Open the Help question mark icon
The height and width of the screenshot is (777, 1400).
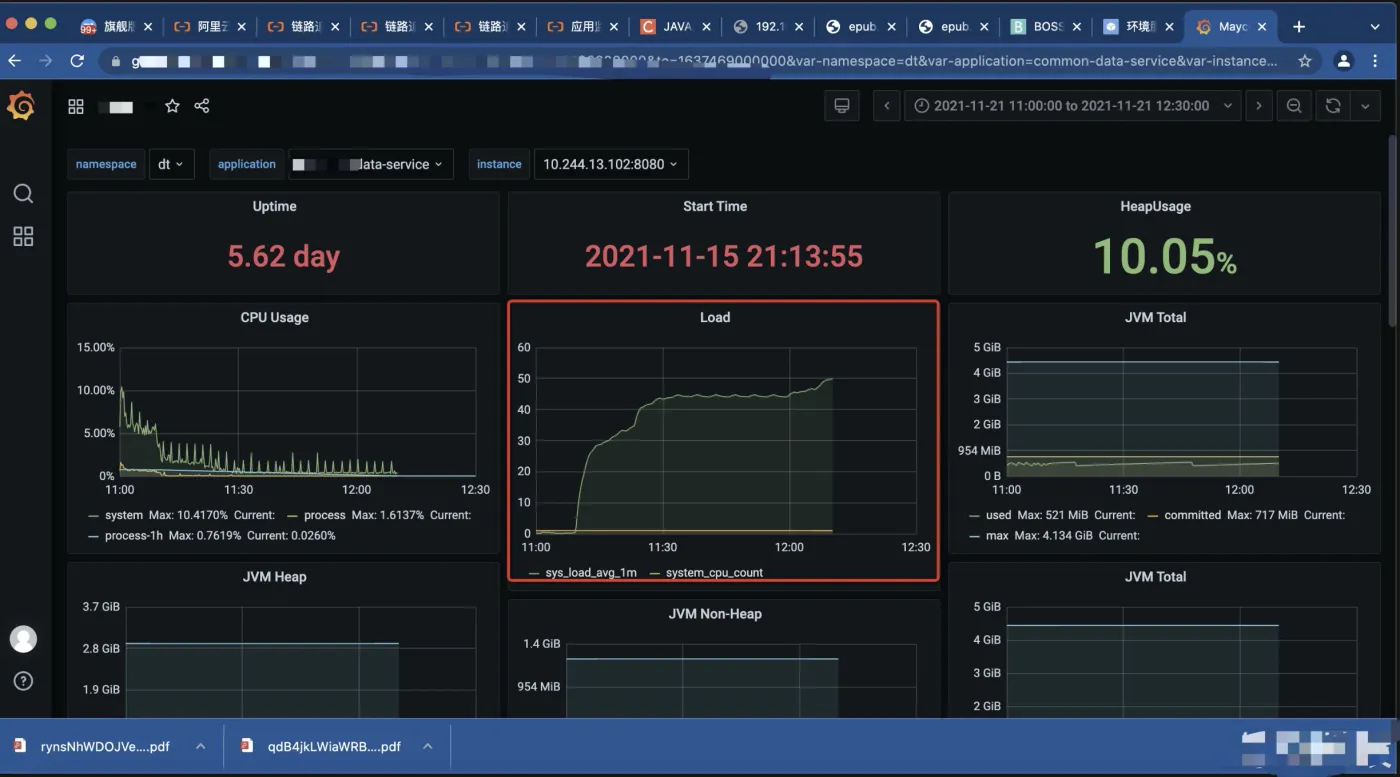(x=23, y=681)
